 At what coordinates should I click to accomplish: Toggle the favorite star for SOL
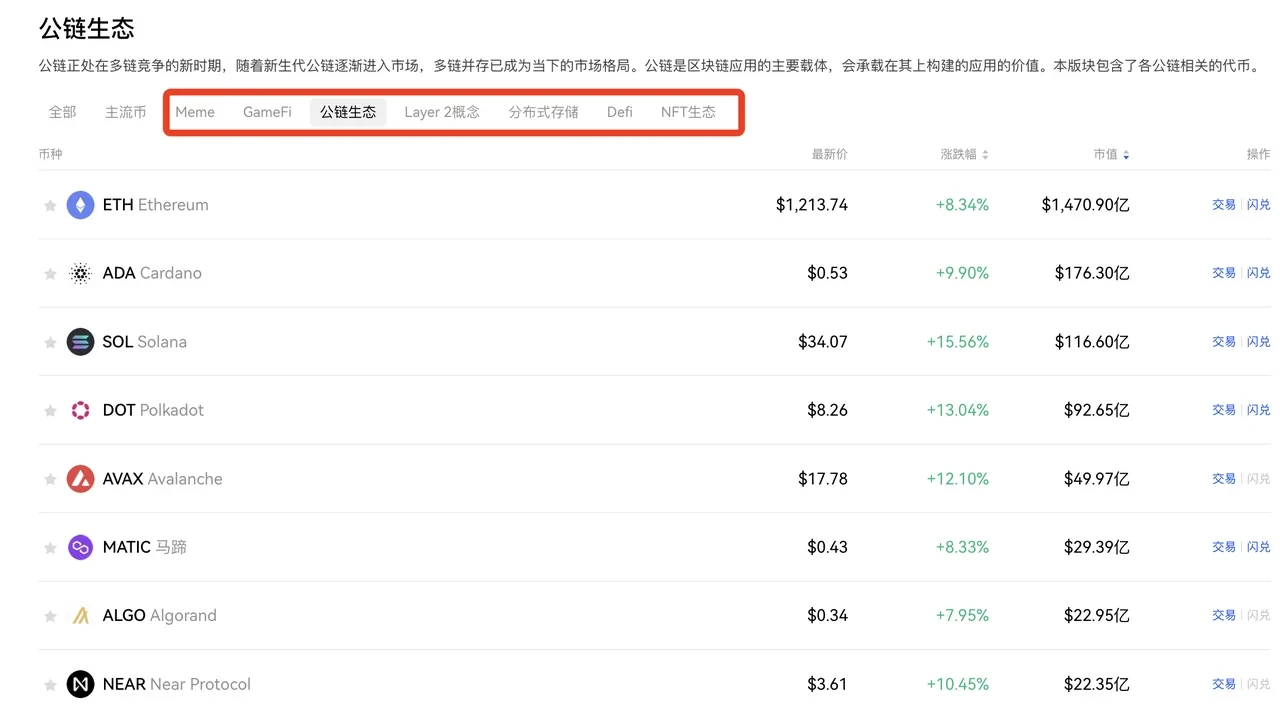point(50,343)
